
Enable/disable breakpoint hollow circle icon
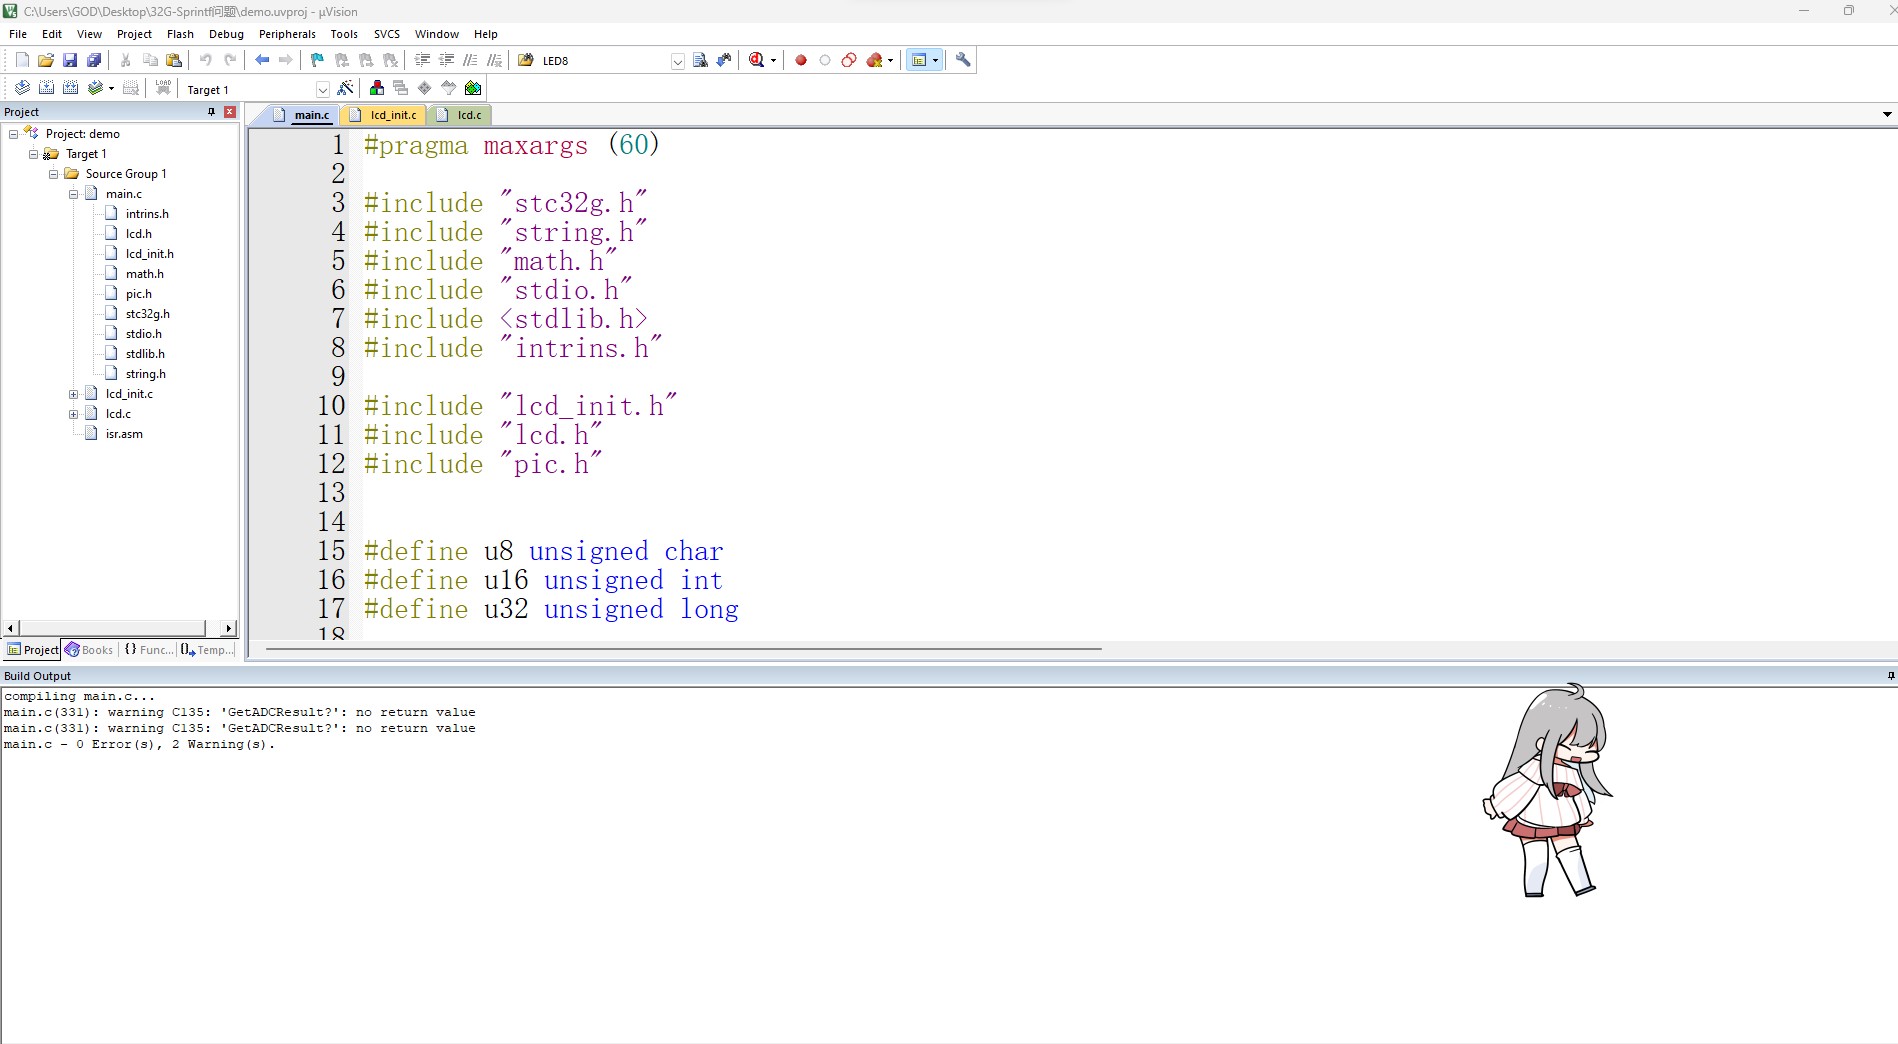825,60
